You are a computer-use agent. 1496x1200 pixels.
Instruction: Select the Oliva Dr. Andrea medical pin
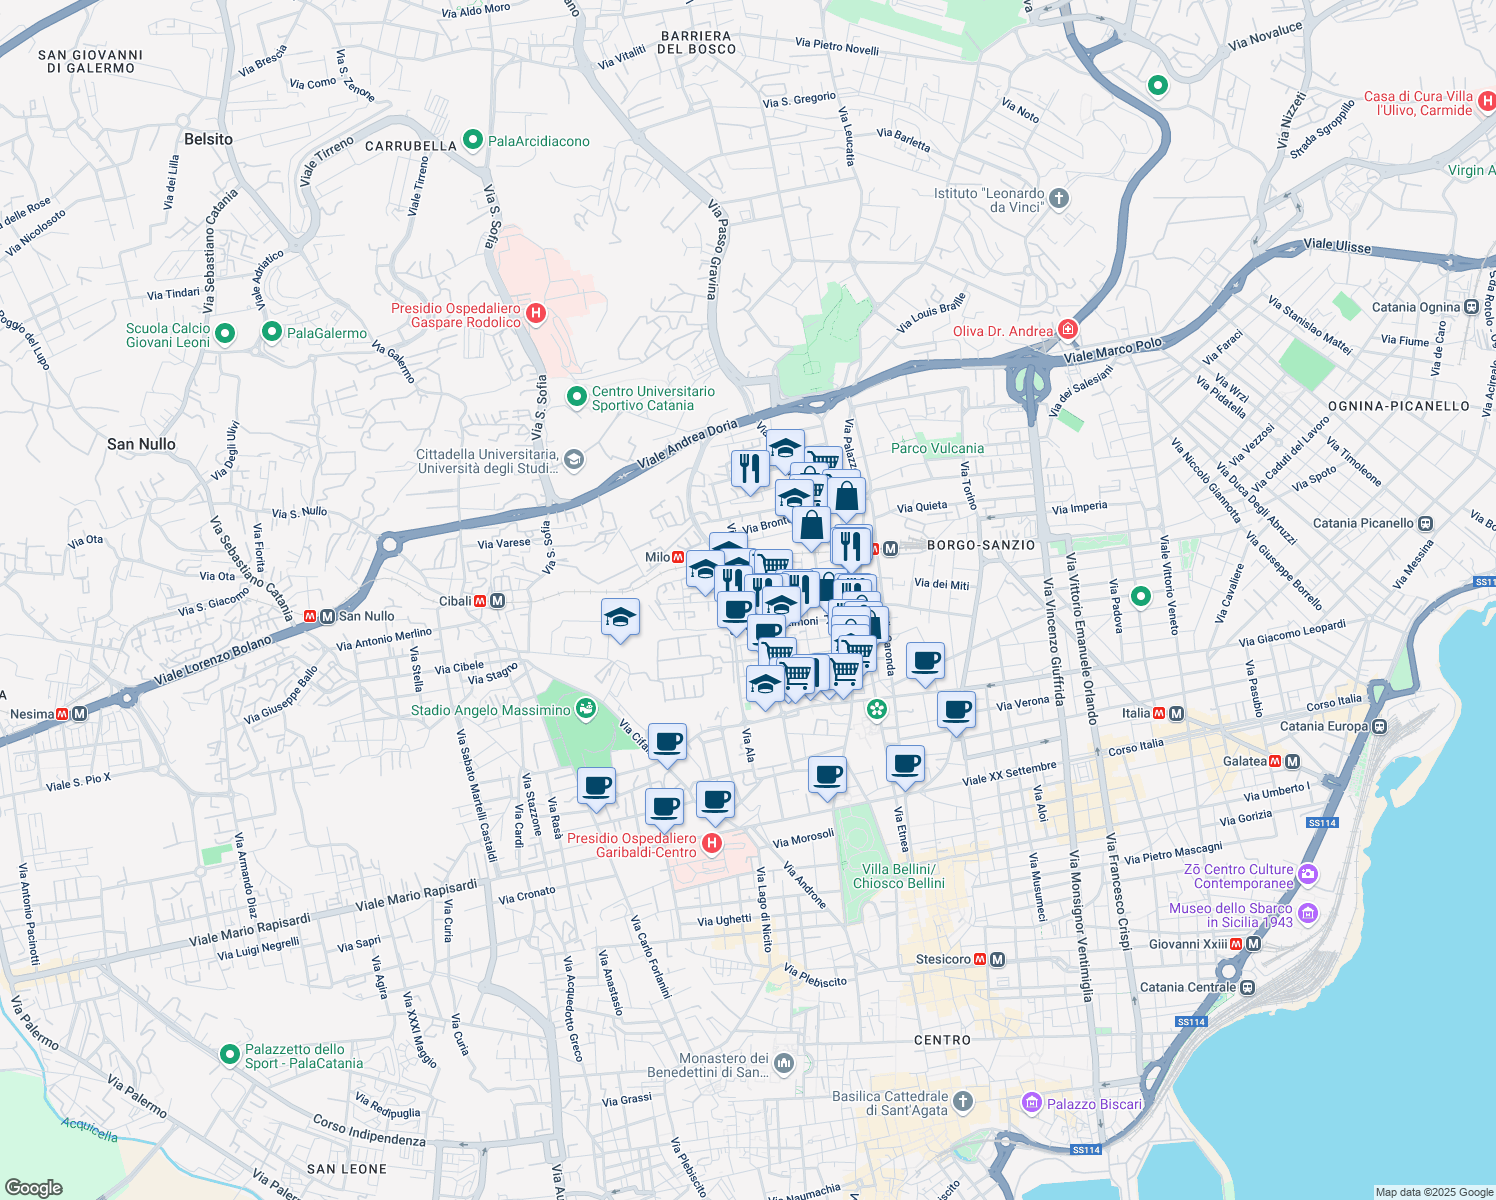[1068, 329]
